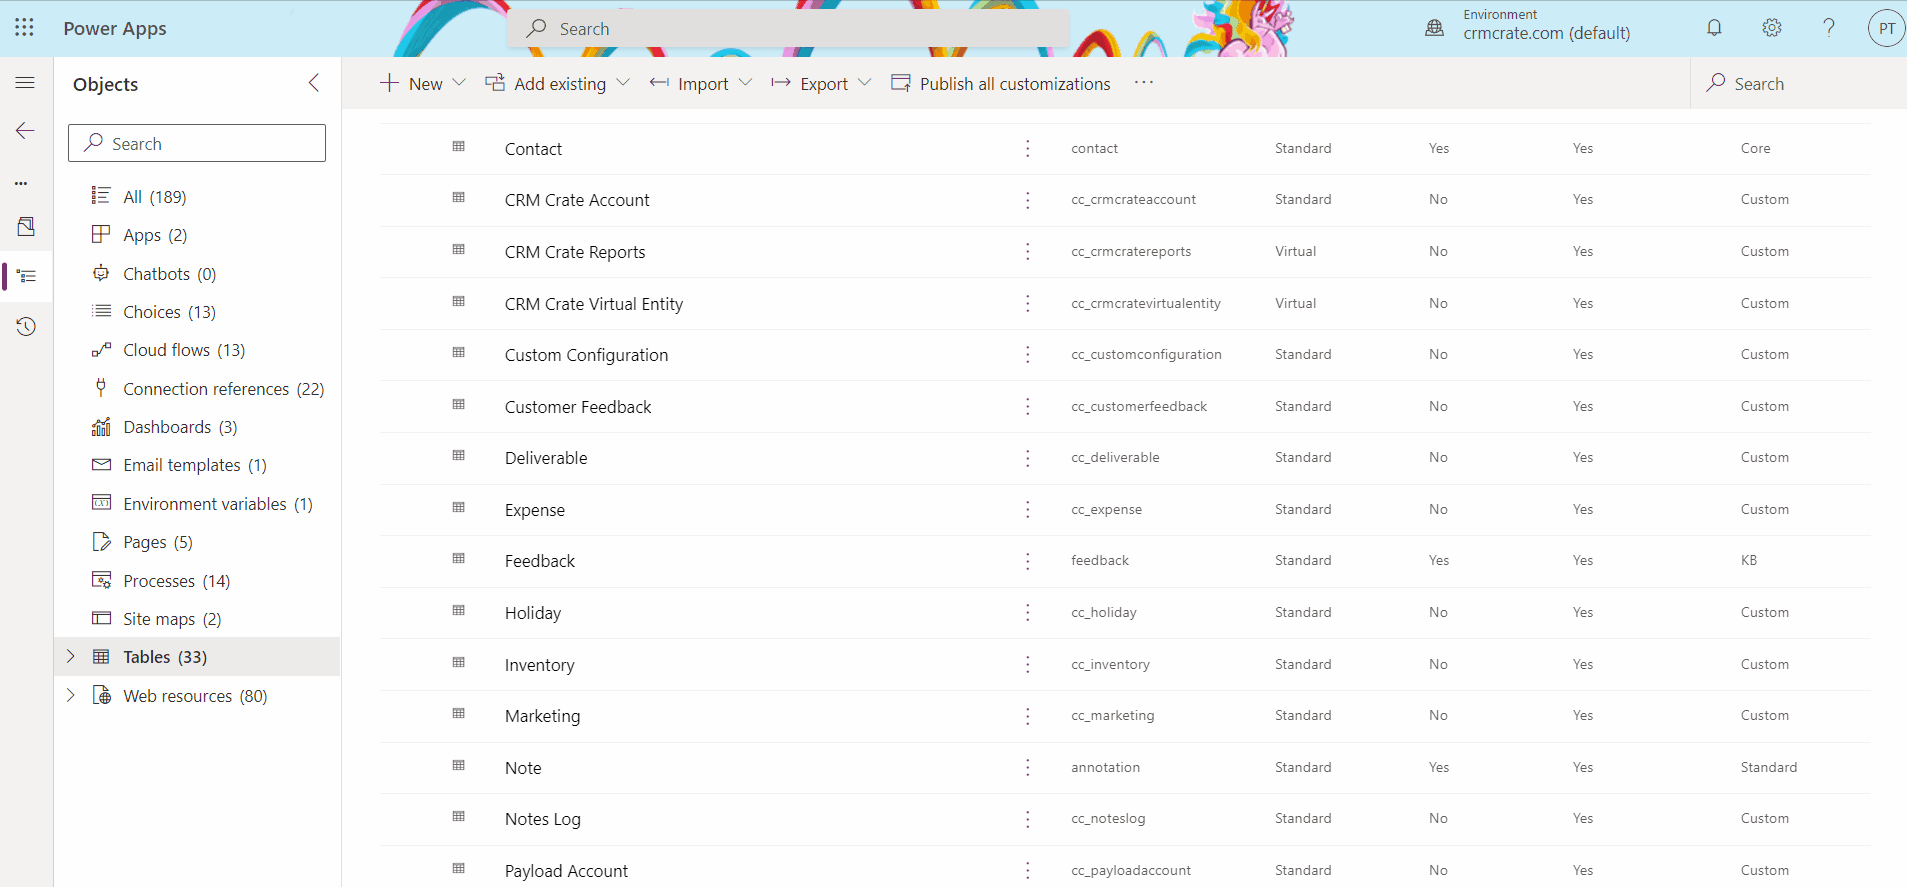The width and height of the screenshot is (1907, 887).
Task: Open the PT account avatar
Action: point(1886,28)
